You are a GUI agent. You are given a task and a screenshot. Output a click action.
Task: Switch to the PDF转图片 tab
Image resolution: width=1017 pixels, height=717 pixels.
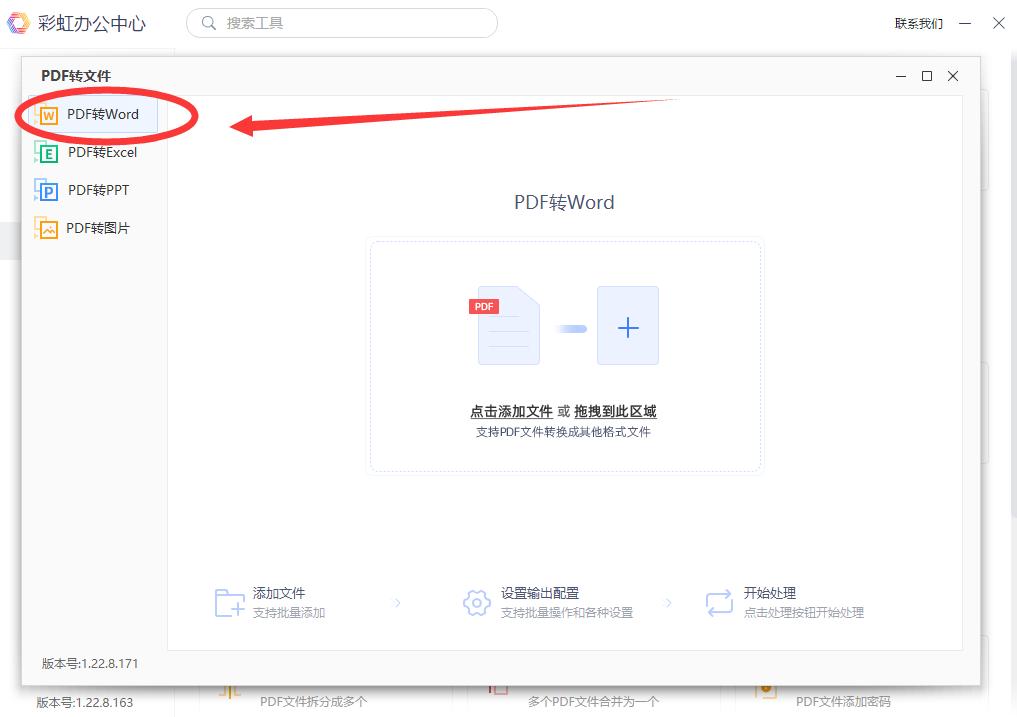100,228
